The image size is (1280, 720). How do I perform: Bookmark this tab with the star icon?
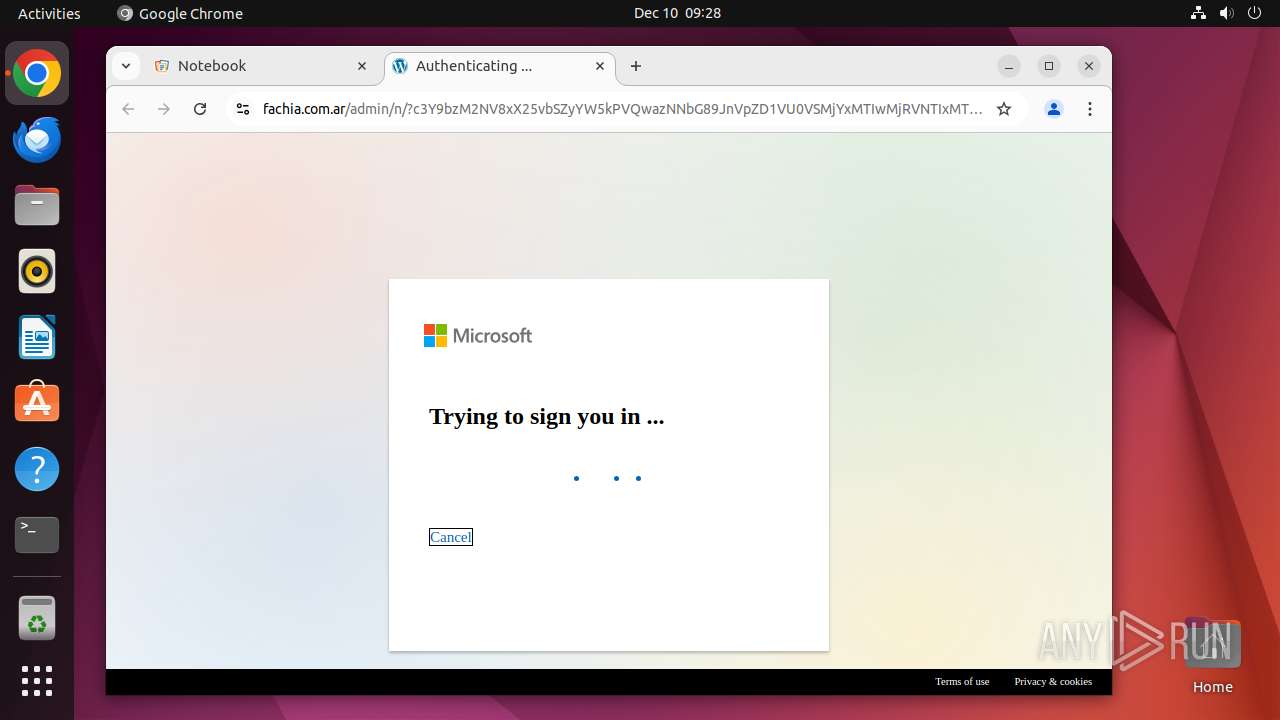click(x=1004, y=109)
